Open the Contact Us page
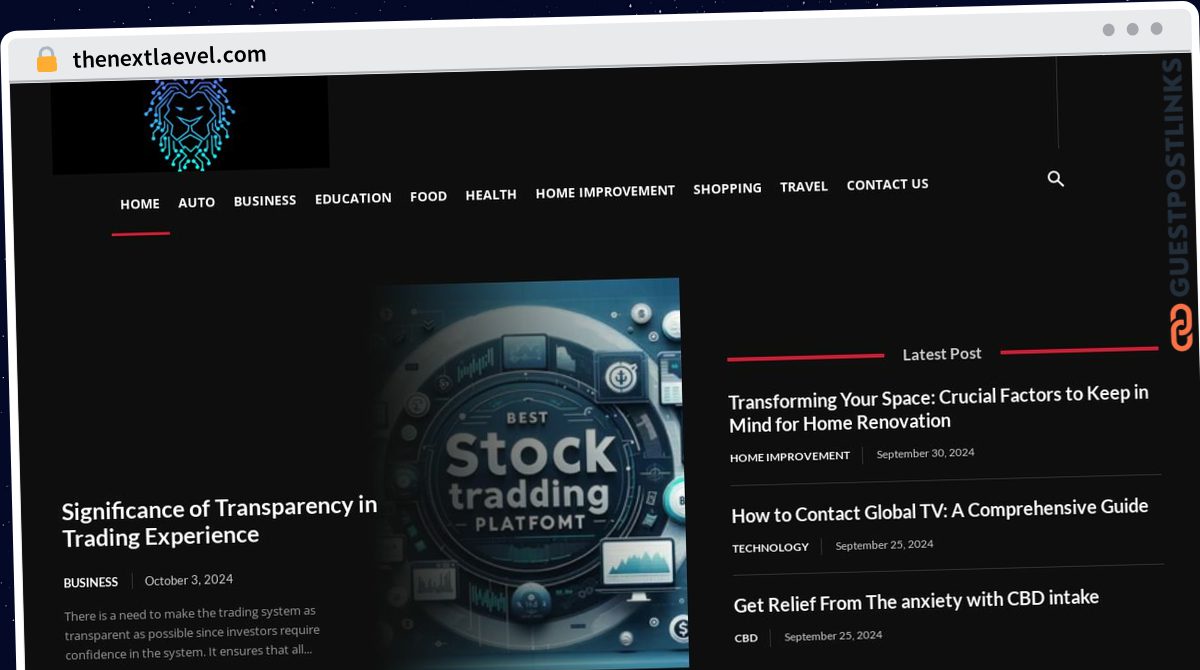The height and width of the screenshot is (670, 1200). click(x=888, y=184)
